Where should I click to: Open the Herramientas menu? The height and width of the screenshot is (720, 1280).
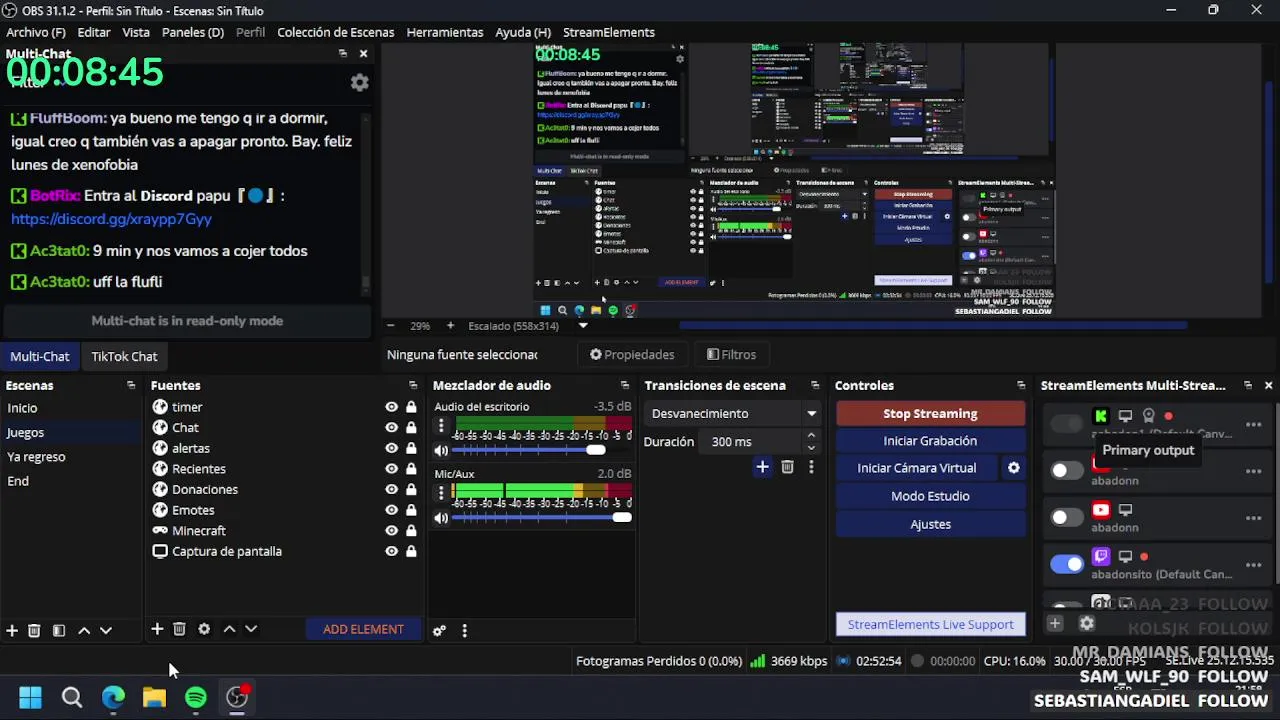445,32
